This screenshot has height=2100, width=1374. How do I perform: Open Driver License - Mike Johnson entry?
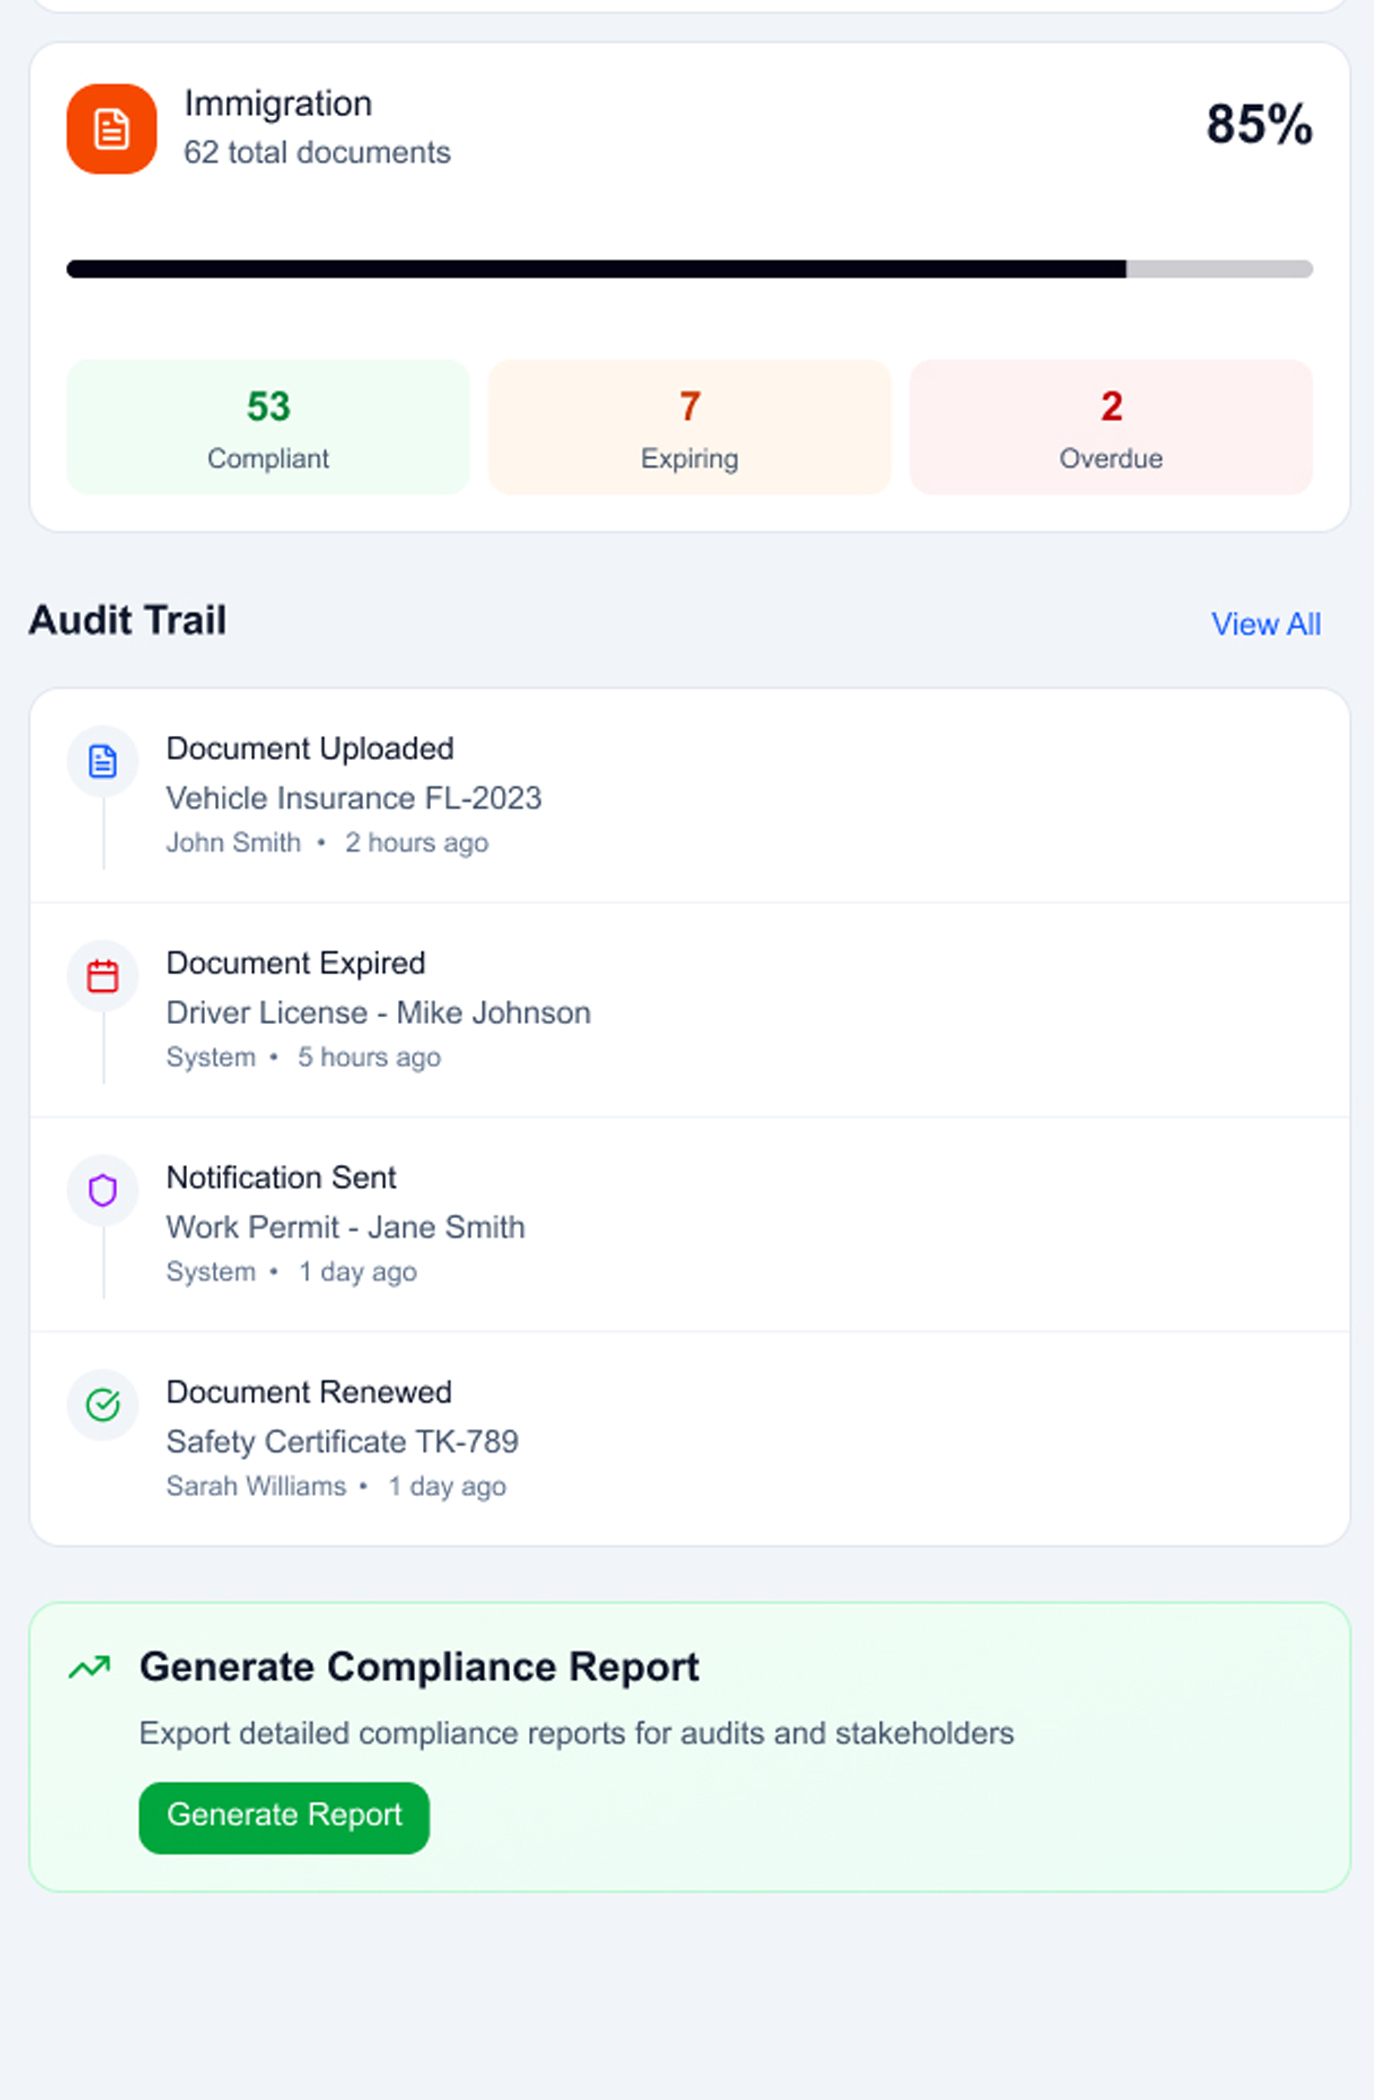click(x=378, y=1012)
